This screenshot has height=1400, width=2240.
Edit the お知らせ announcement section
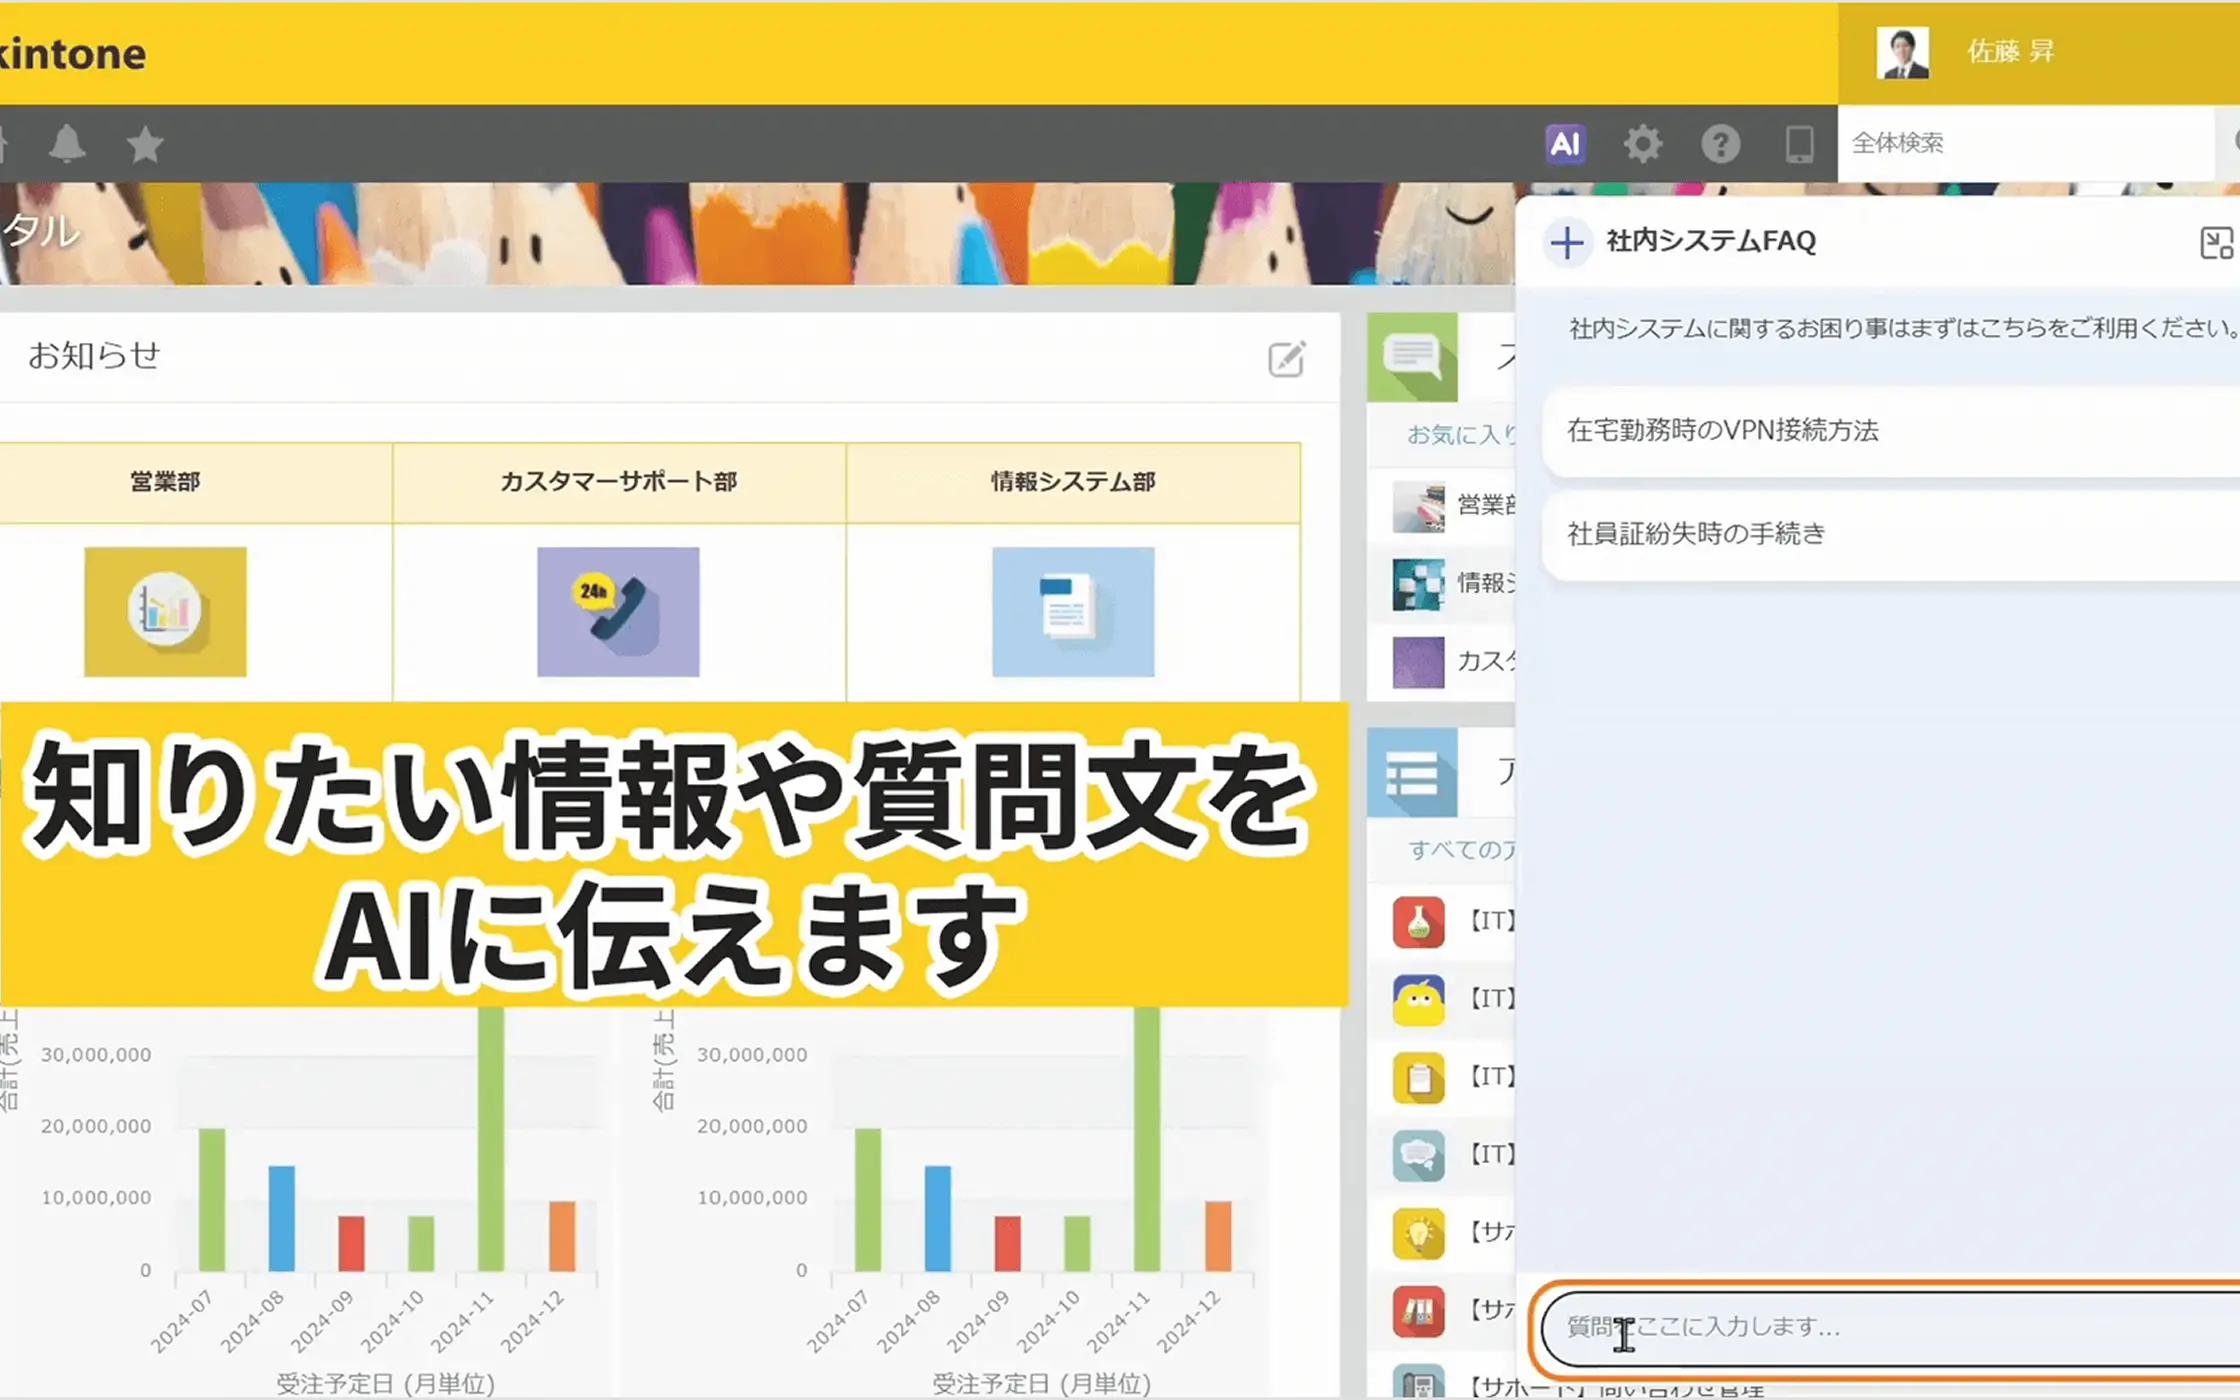pyautogui.click(x=1286, y=358)
